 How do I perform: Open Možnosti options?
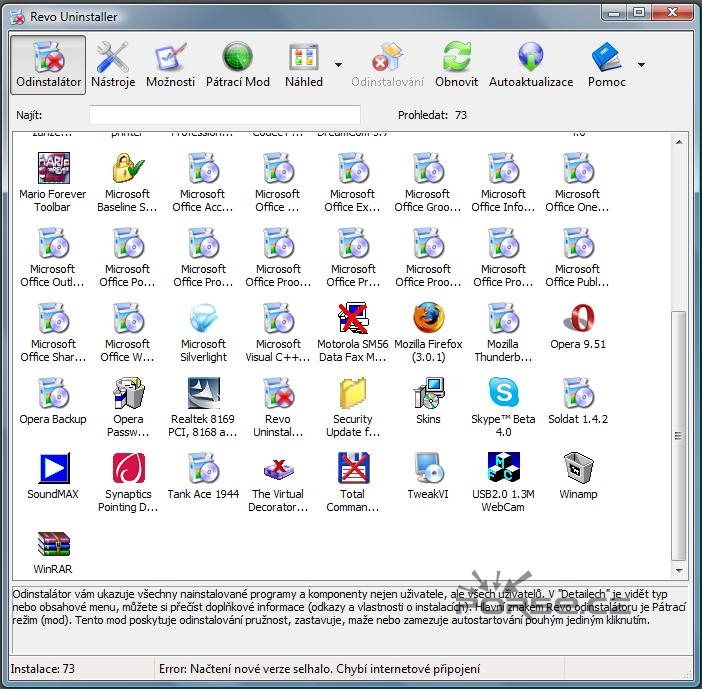point(170,65)
